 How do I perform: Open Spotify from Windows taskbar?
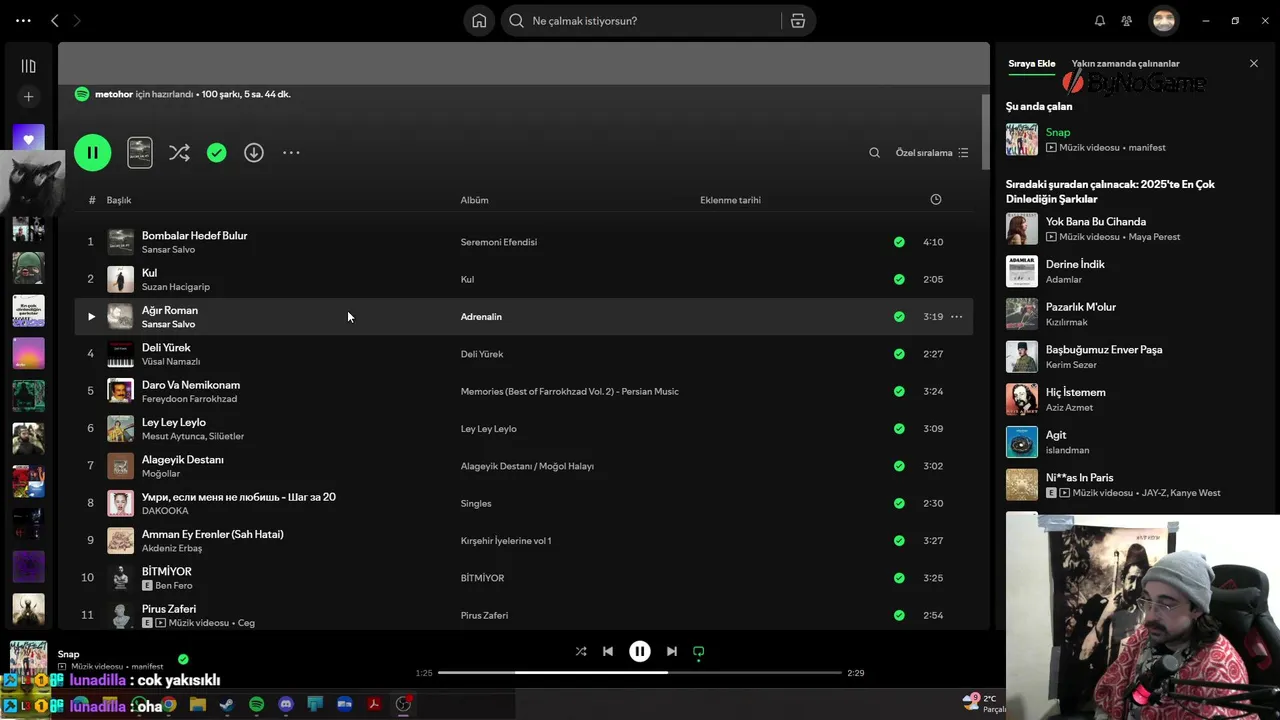(x=256, y=705)
